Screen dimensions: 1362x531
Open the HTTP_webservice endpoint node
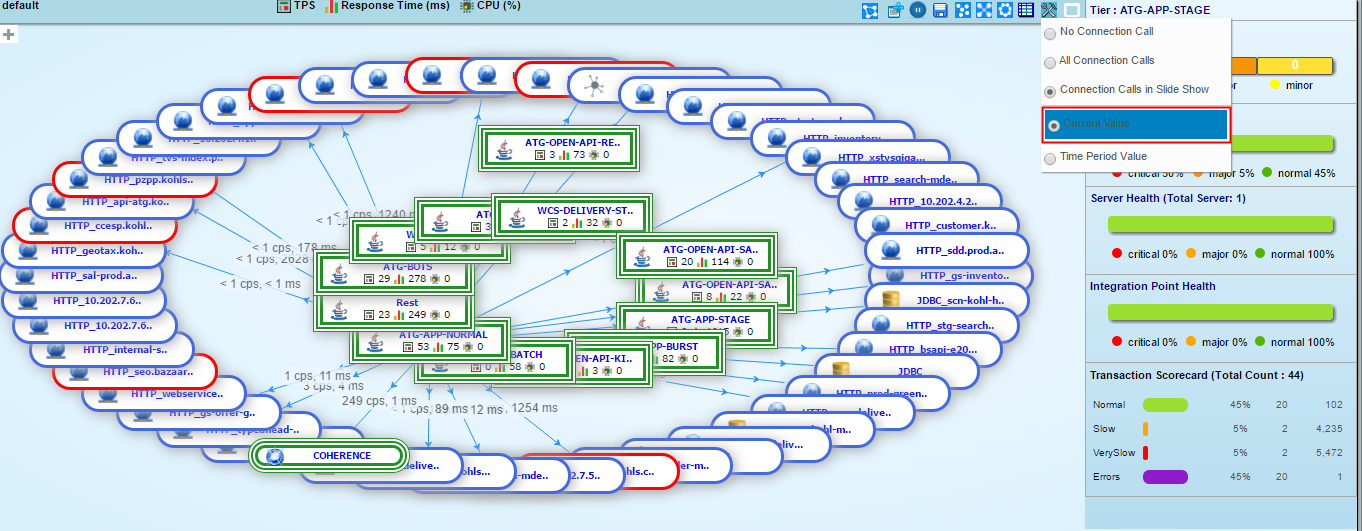(164, 395)
